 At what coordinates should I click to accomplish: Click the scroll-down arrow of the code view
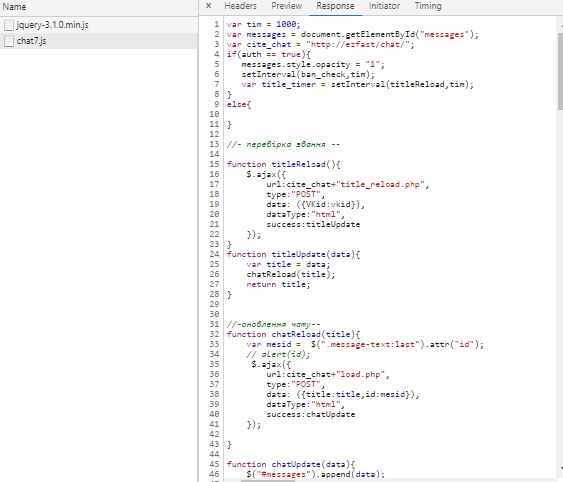pyautogui.click(x=561, y=468)
